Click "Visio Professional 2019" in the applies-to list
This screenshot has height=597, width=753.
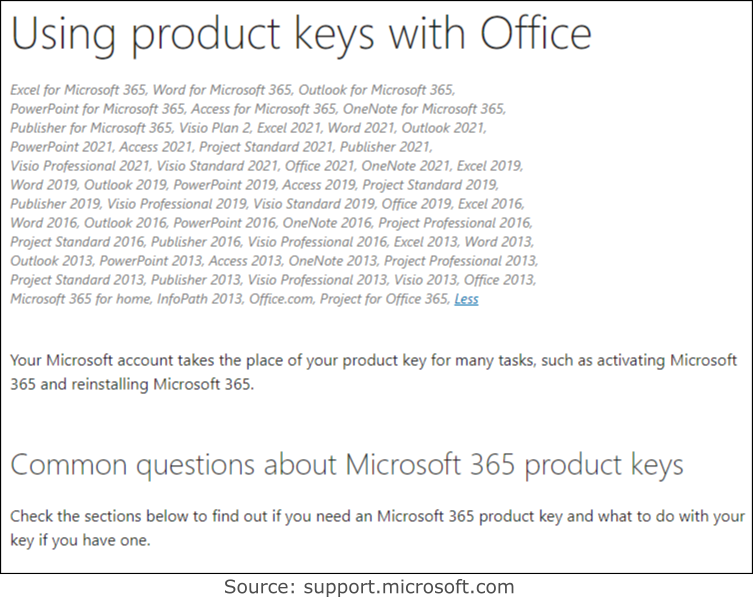click(x=176, y=204)
